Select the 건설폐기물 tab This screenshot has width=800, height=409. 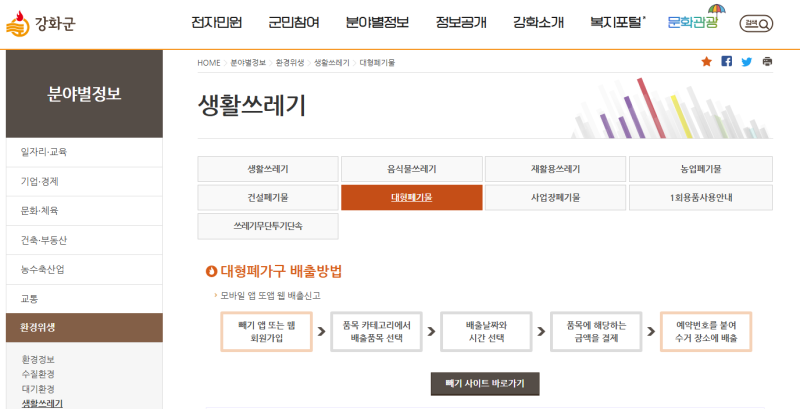(x=268, y=198)
